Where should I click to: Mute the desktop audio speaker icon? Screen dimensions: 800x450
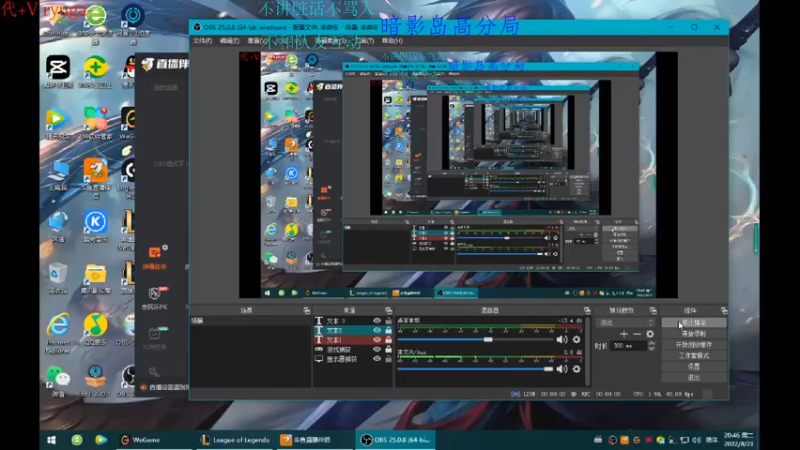pos(562,339)
